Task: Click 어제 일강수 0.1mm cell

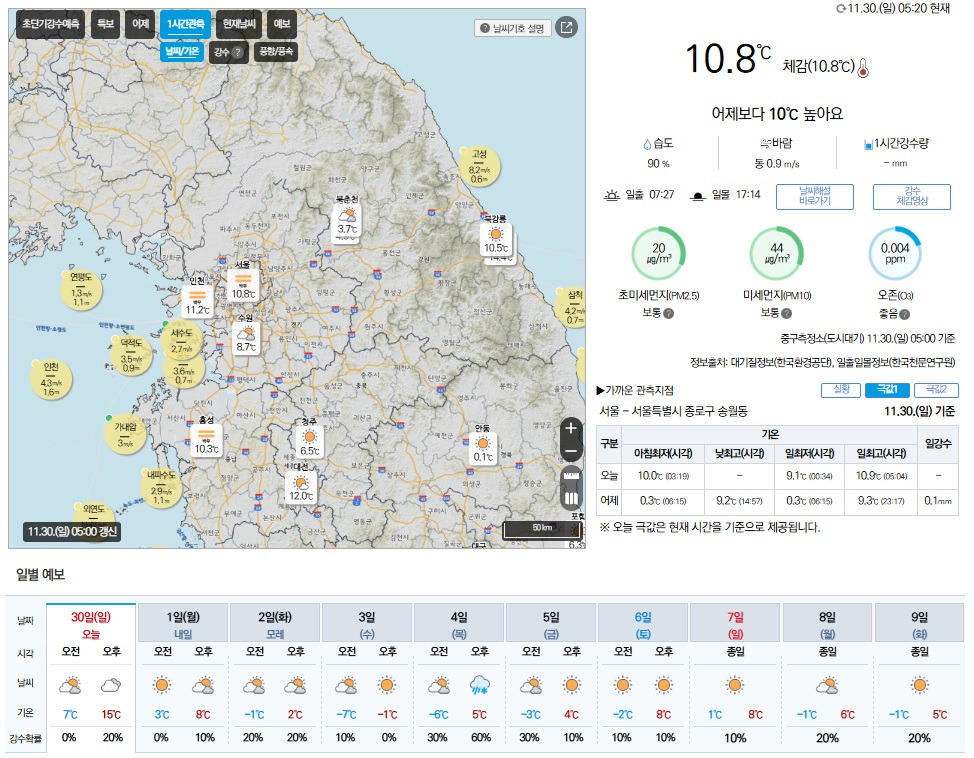Action: click(937, 501)
